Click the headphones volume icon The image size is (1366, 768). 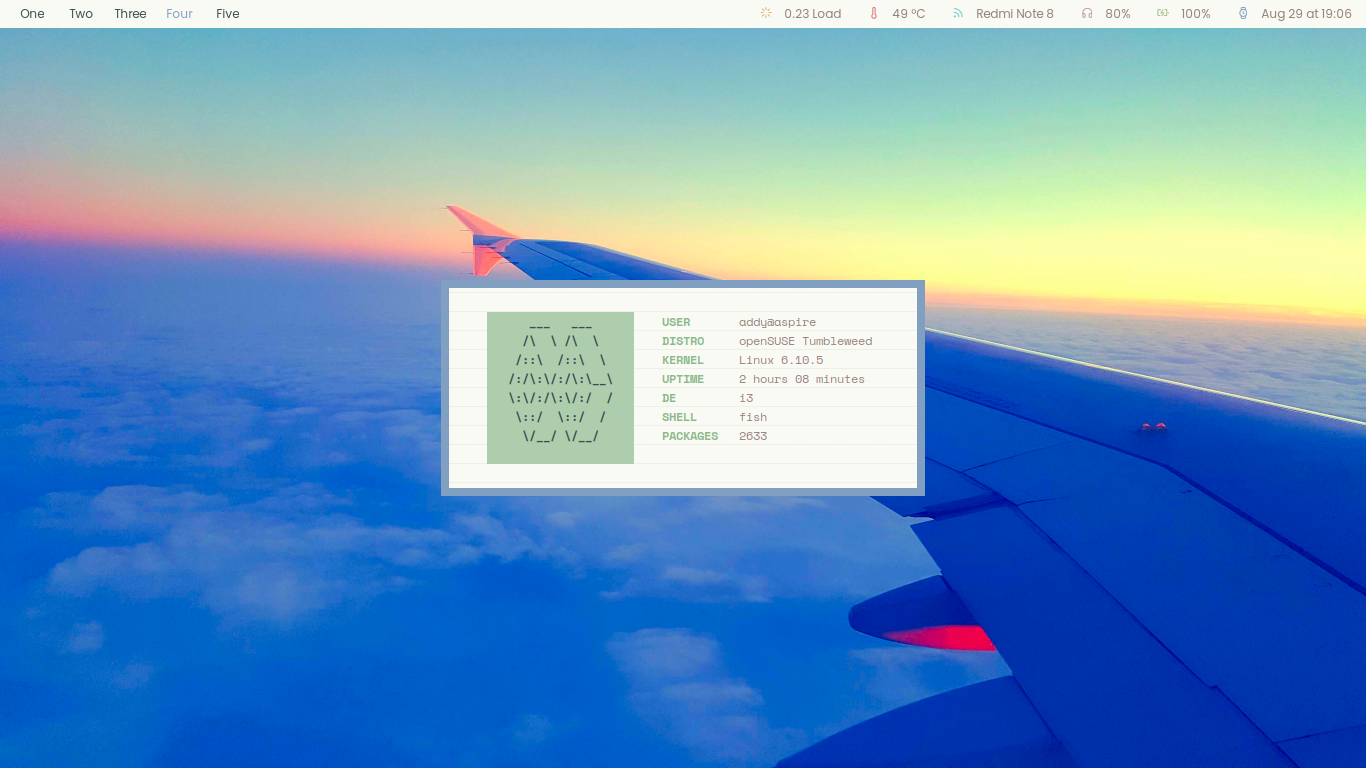pos(1087,14)
